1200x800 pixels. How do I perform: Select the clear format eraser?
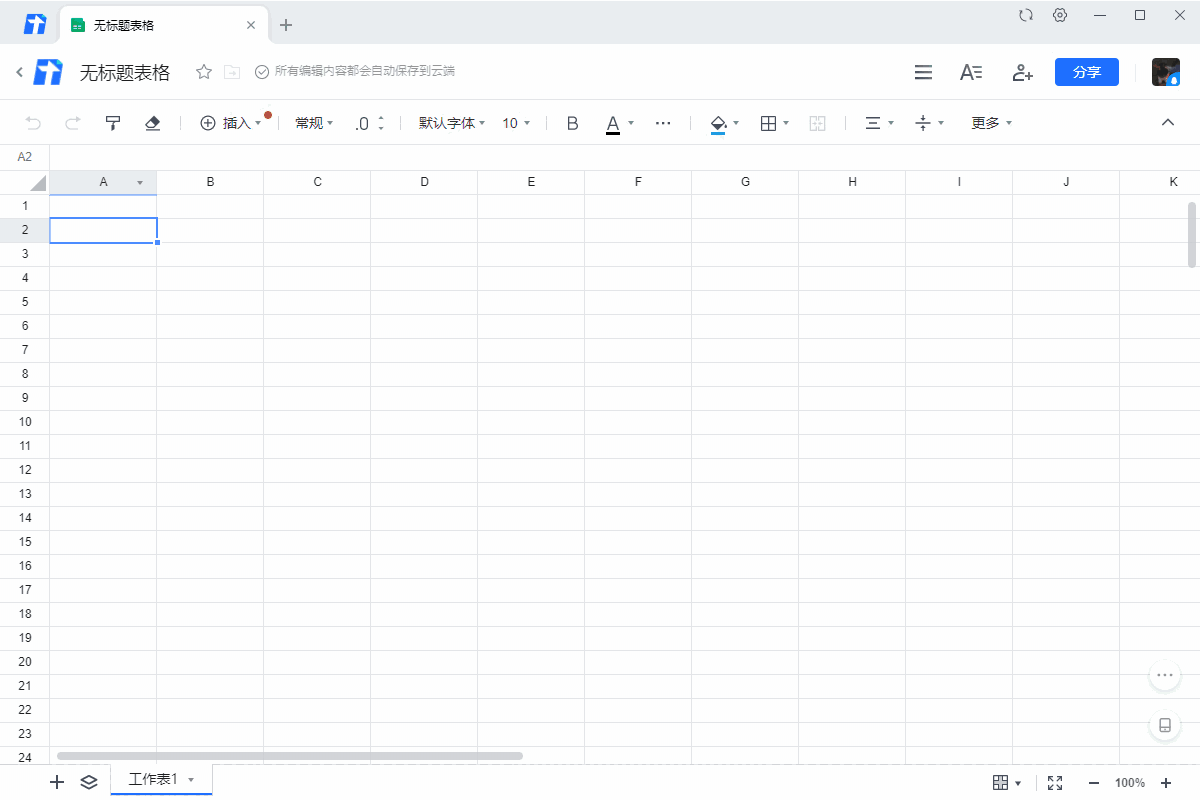152,123
